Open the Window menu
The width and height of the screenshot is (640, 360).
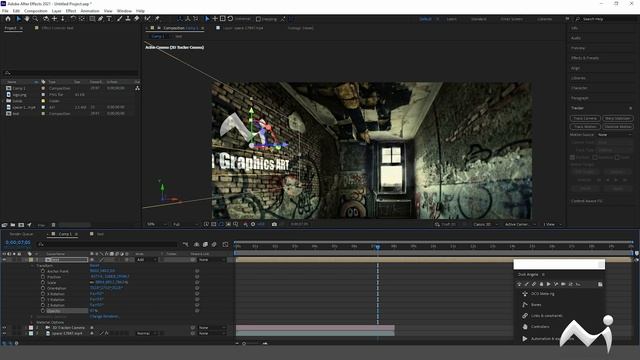[x=124, y=11]
